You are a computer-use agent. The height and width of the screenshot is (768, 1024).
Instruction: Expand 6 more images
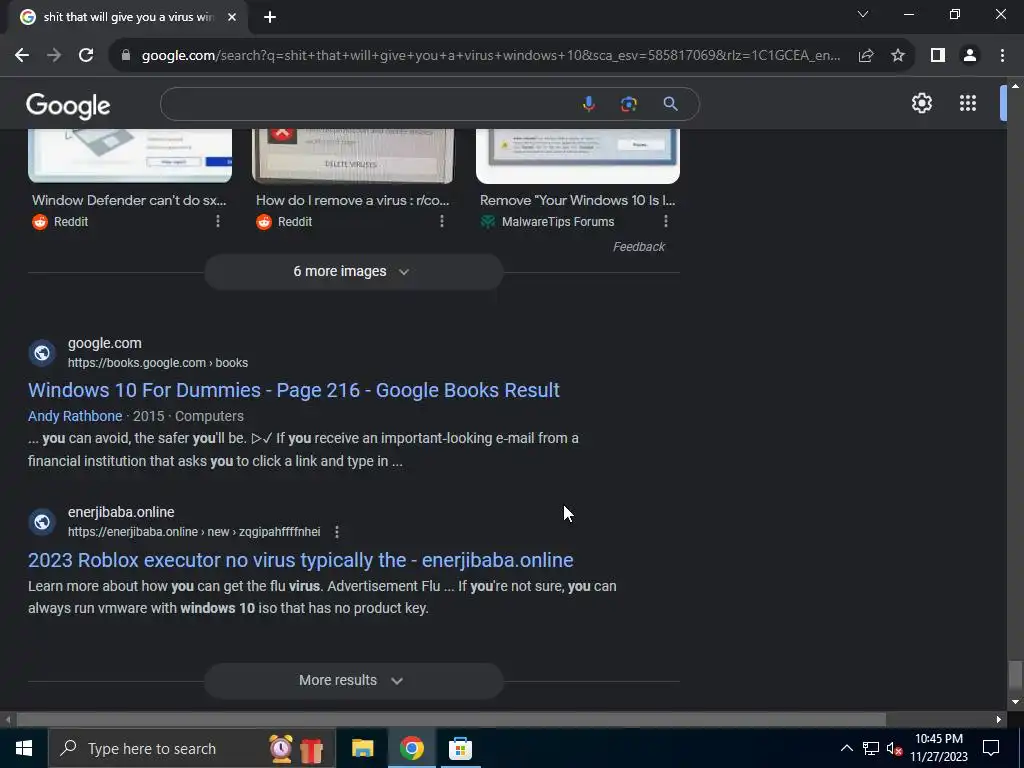pos(353,272)
